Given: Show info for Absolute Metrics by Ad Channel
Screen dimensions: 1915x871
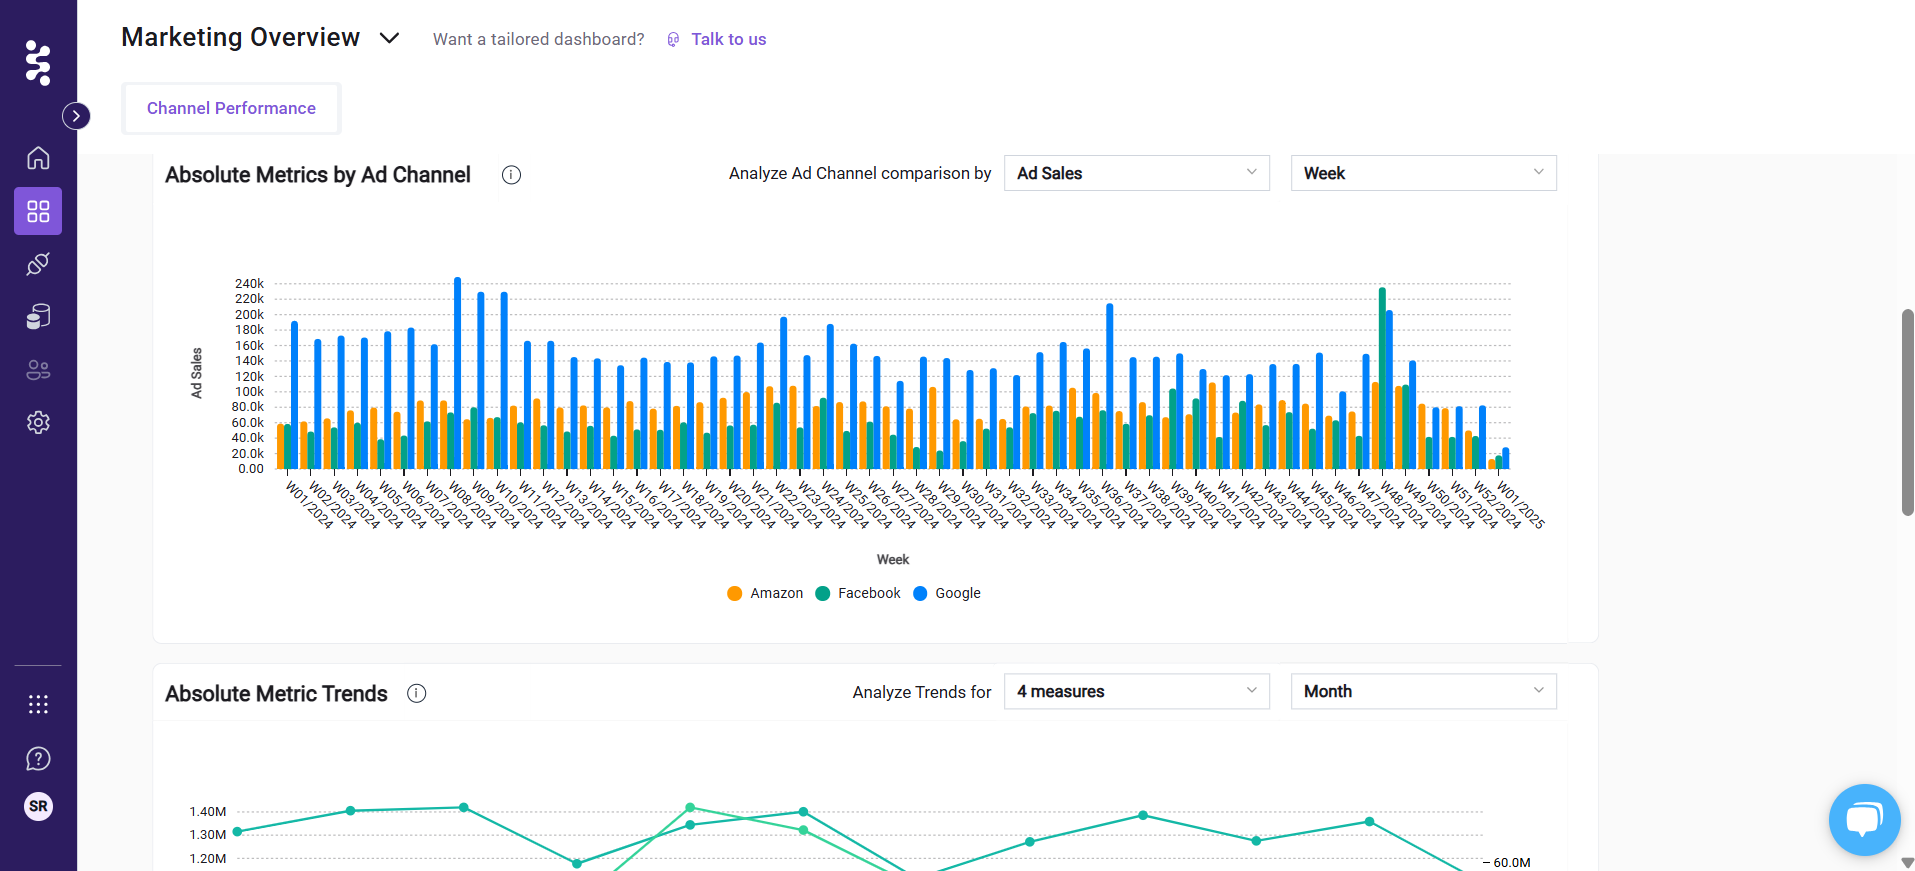Looking at the screenshot, I should click(511, 175).
